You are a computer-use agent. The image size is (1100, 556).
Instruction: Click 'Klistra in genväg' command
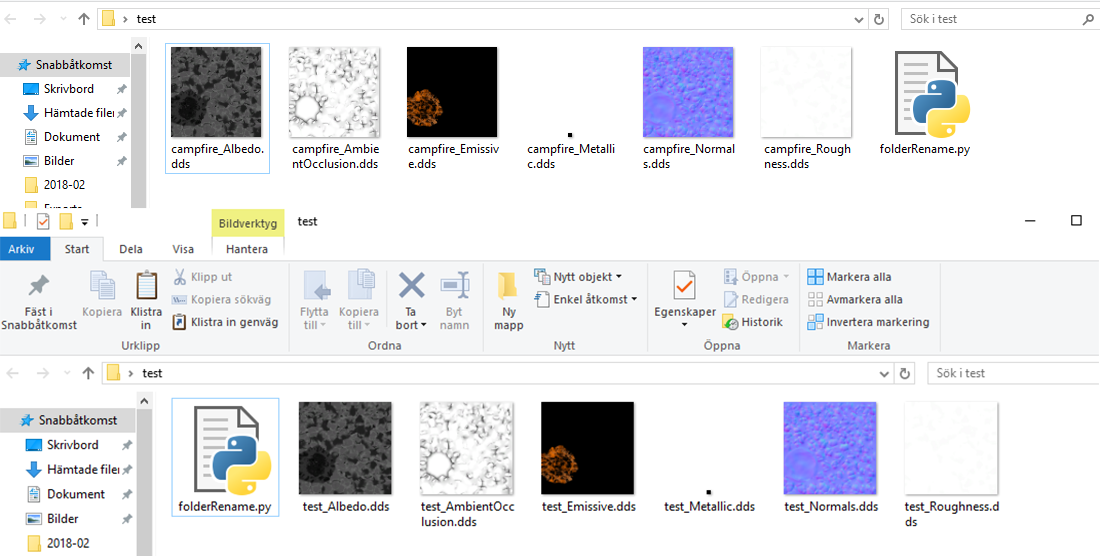[x=226, y=322]
